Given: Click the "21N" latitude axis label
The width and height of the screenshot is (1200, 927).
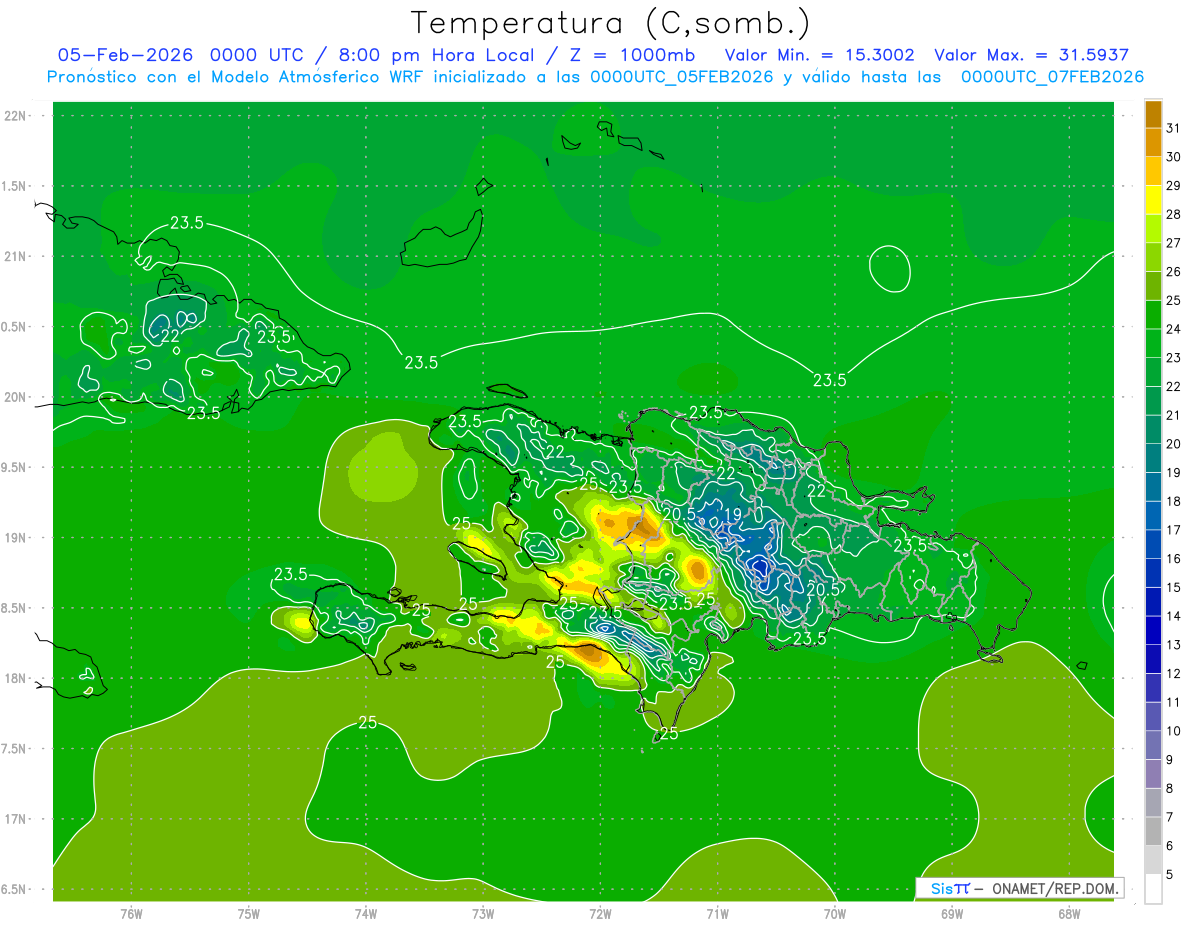Looking at the screenshot, I should tap(16, 256).
